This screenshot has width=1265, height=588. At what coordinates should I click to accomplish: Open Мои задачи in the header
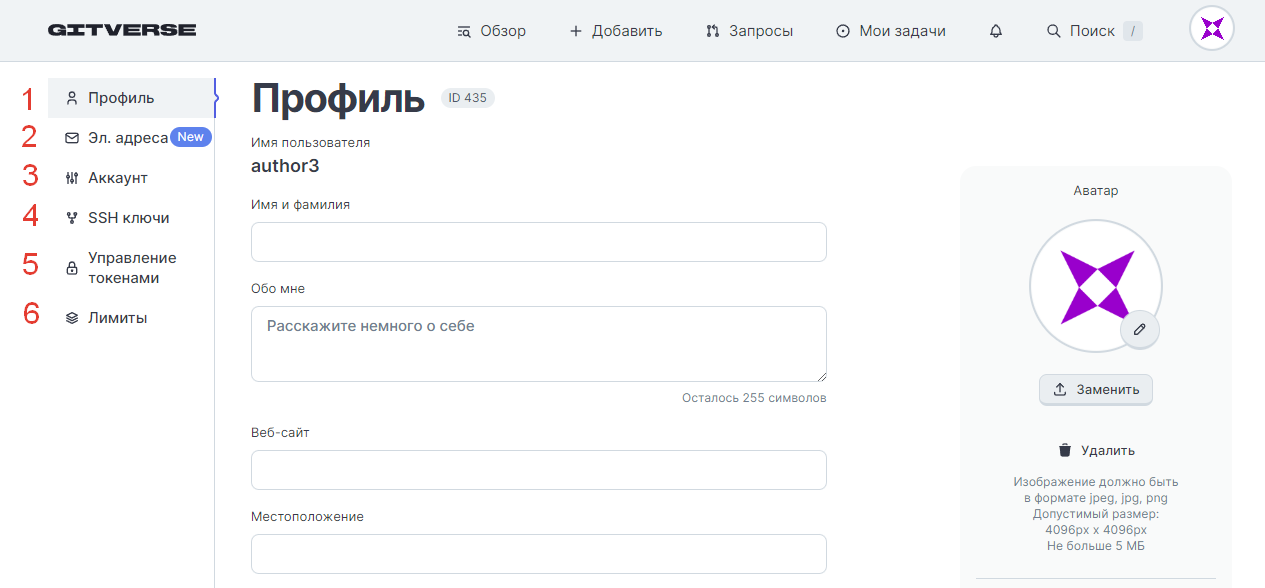click(x=891, y=31)
